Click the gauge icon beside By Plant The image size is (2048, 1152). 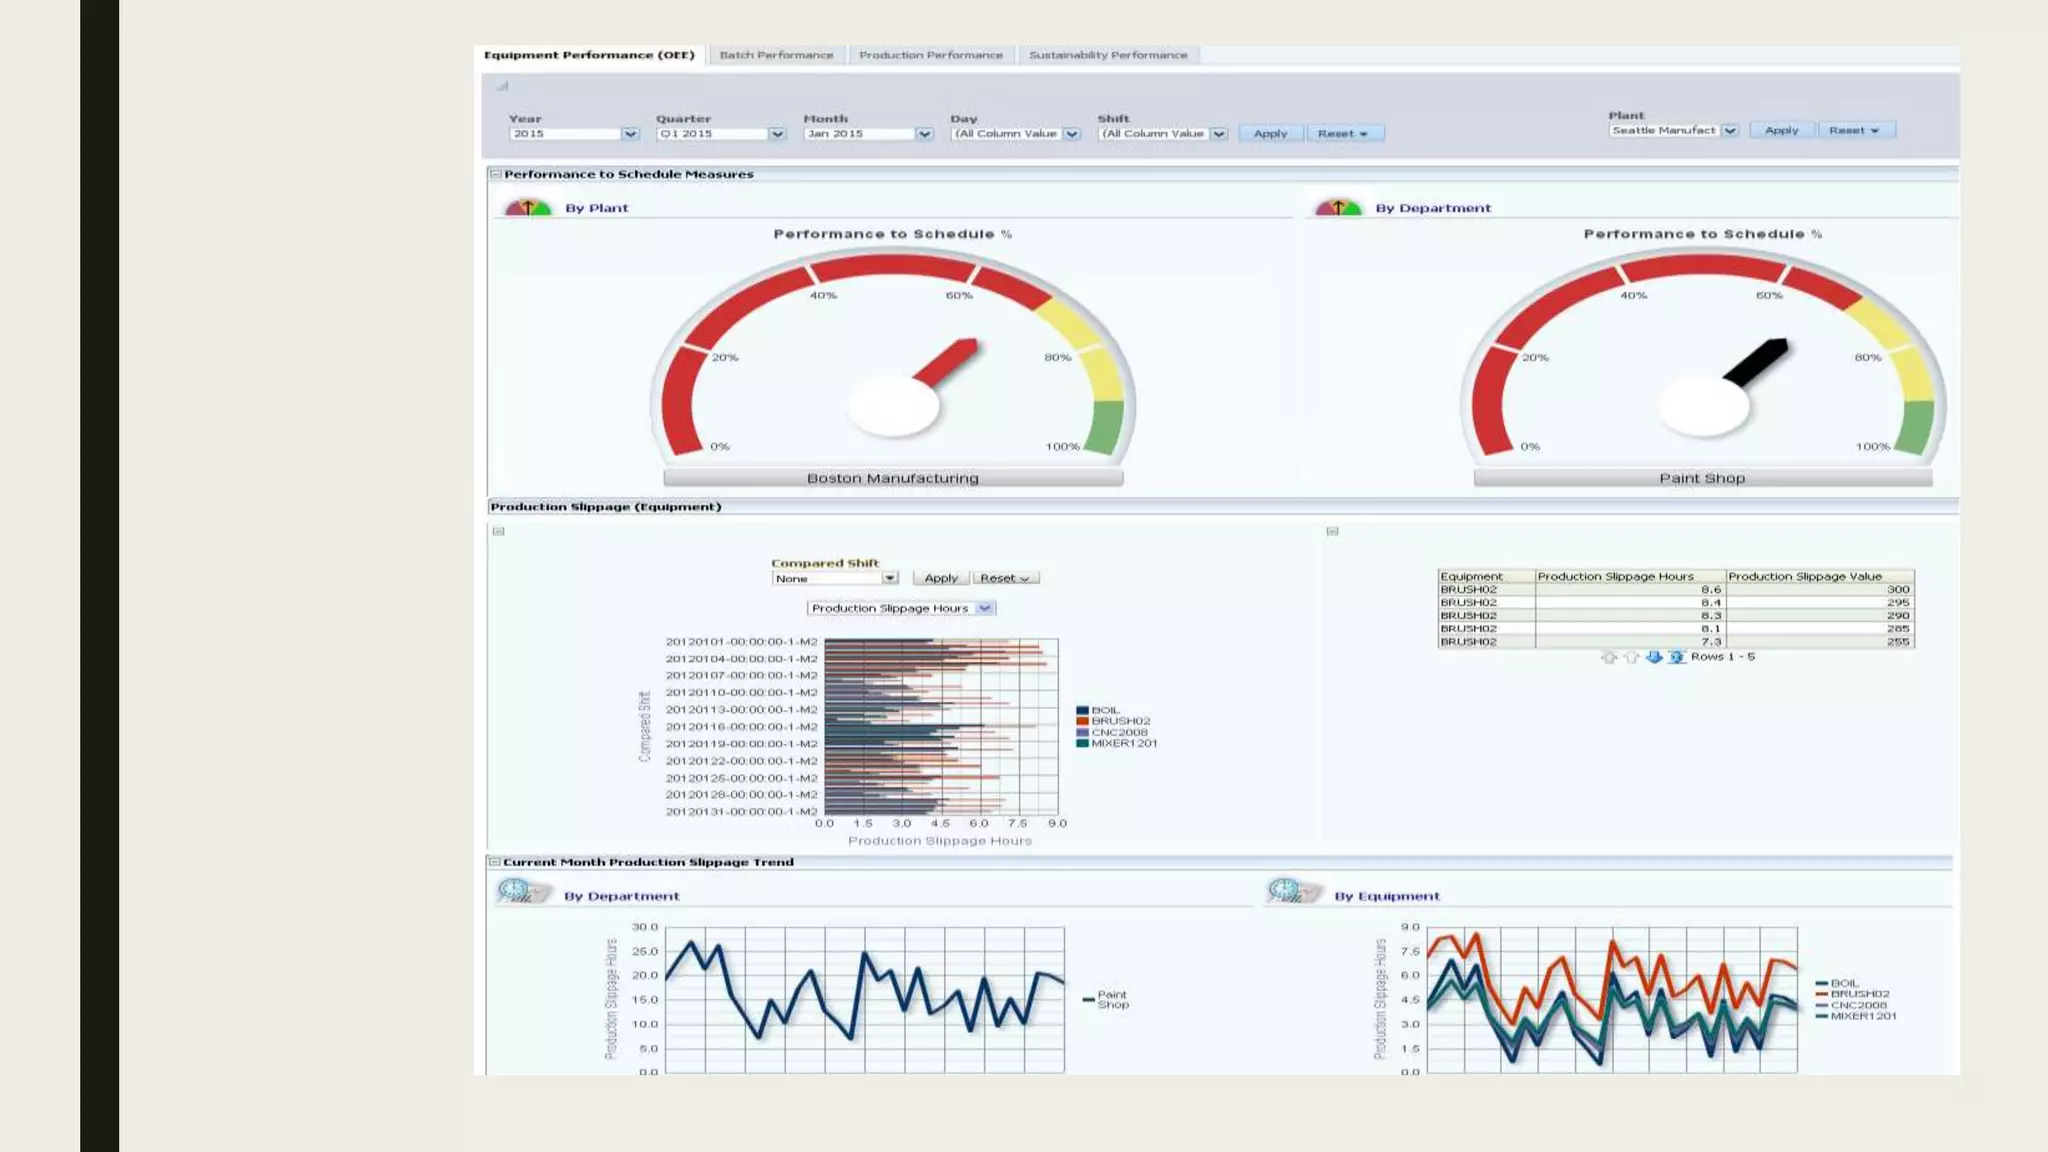point(528,208)
